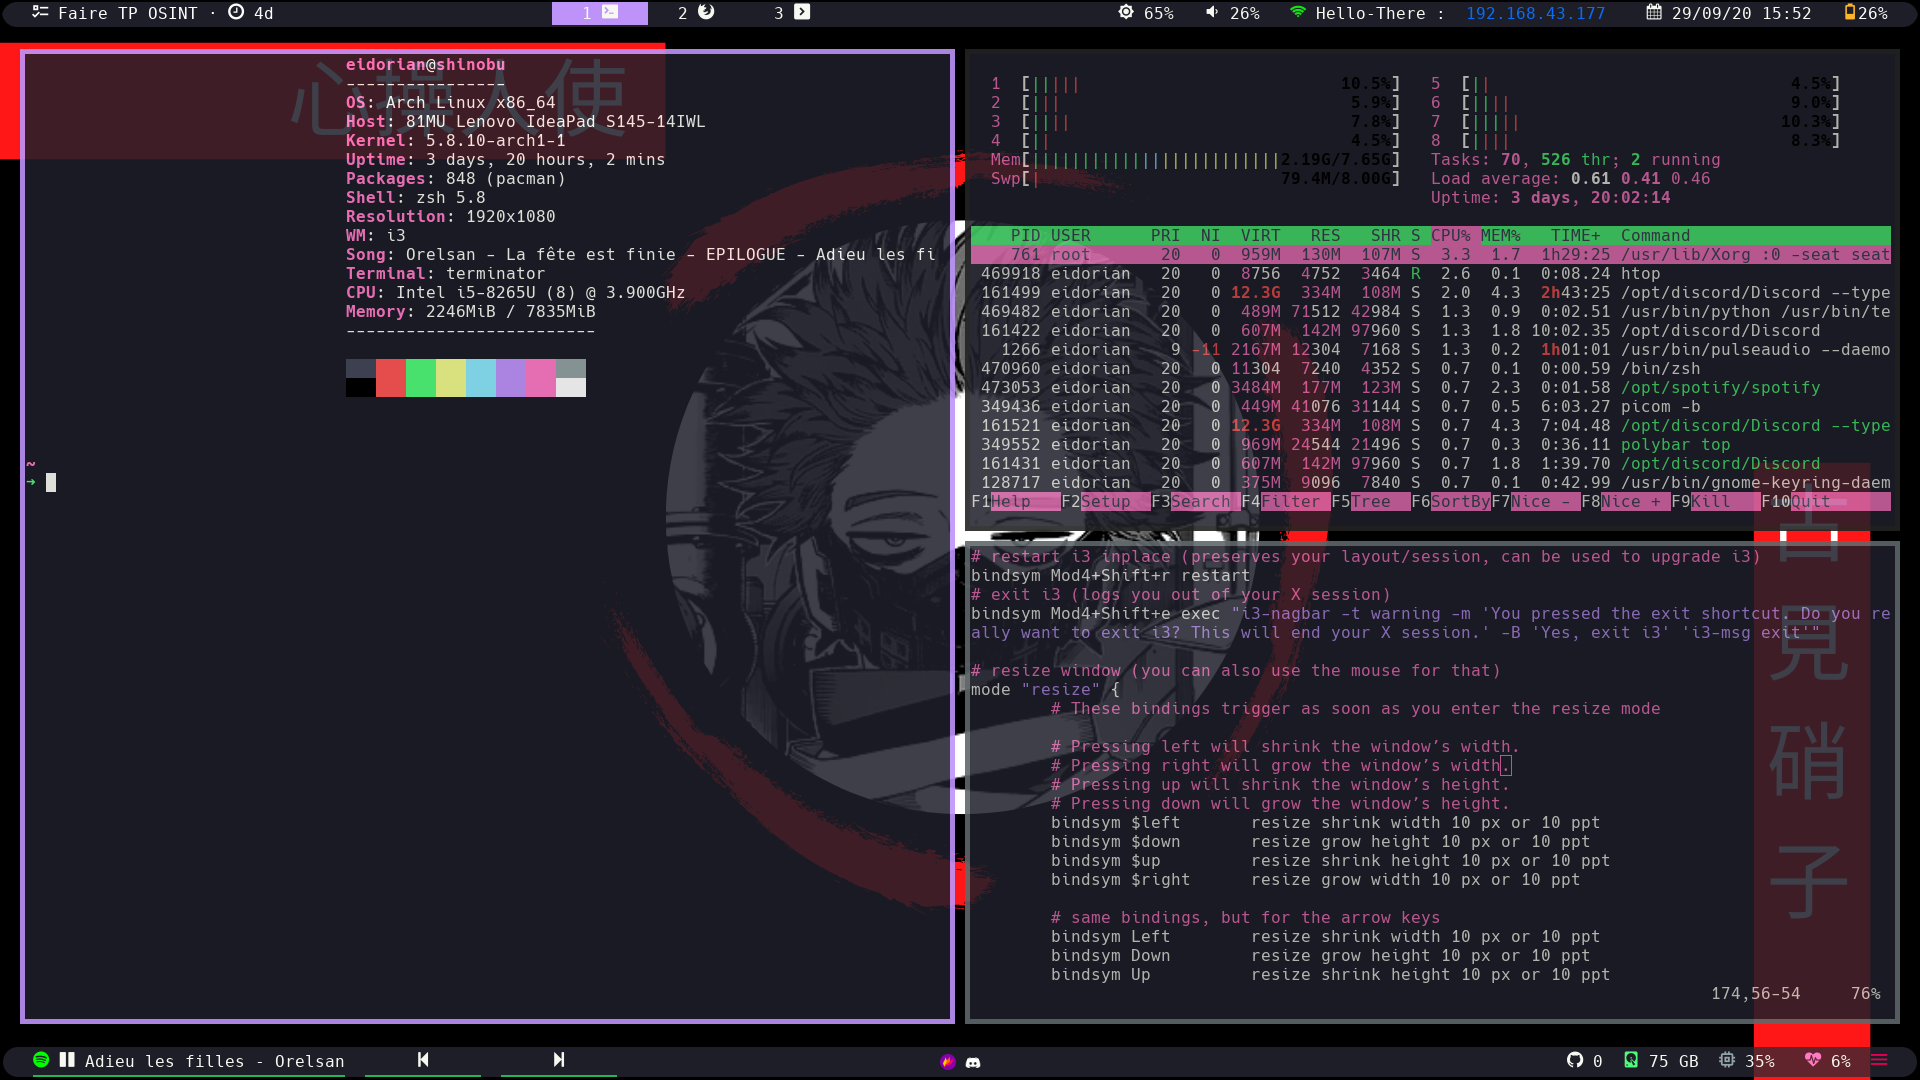1920x1080 pixels.
Task: Click the eidorian@shinobu title in neofetch
Action: 425,65
